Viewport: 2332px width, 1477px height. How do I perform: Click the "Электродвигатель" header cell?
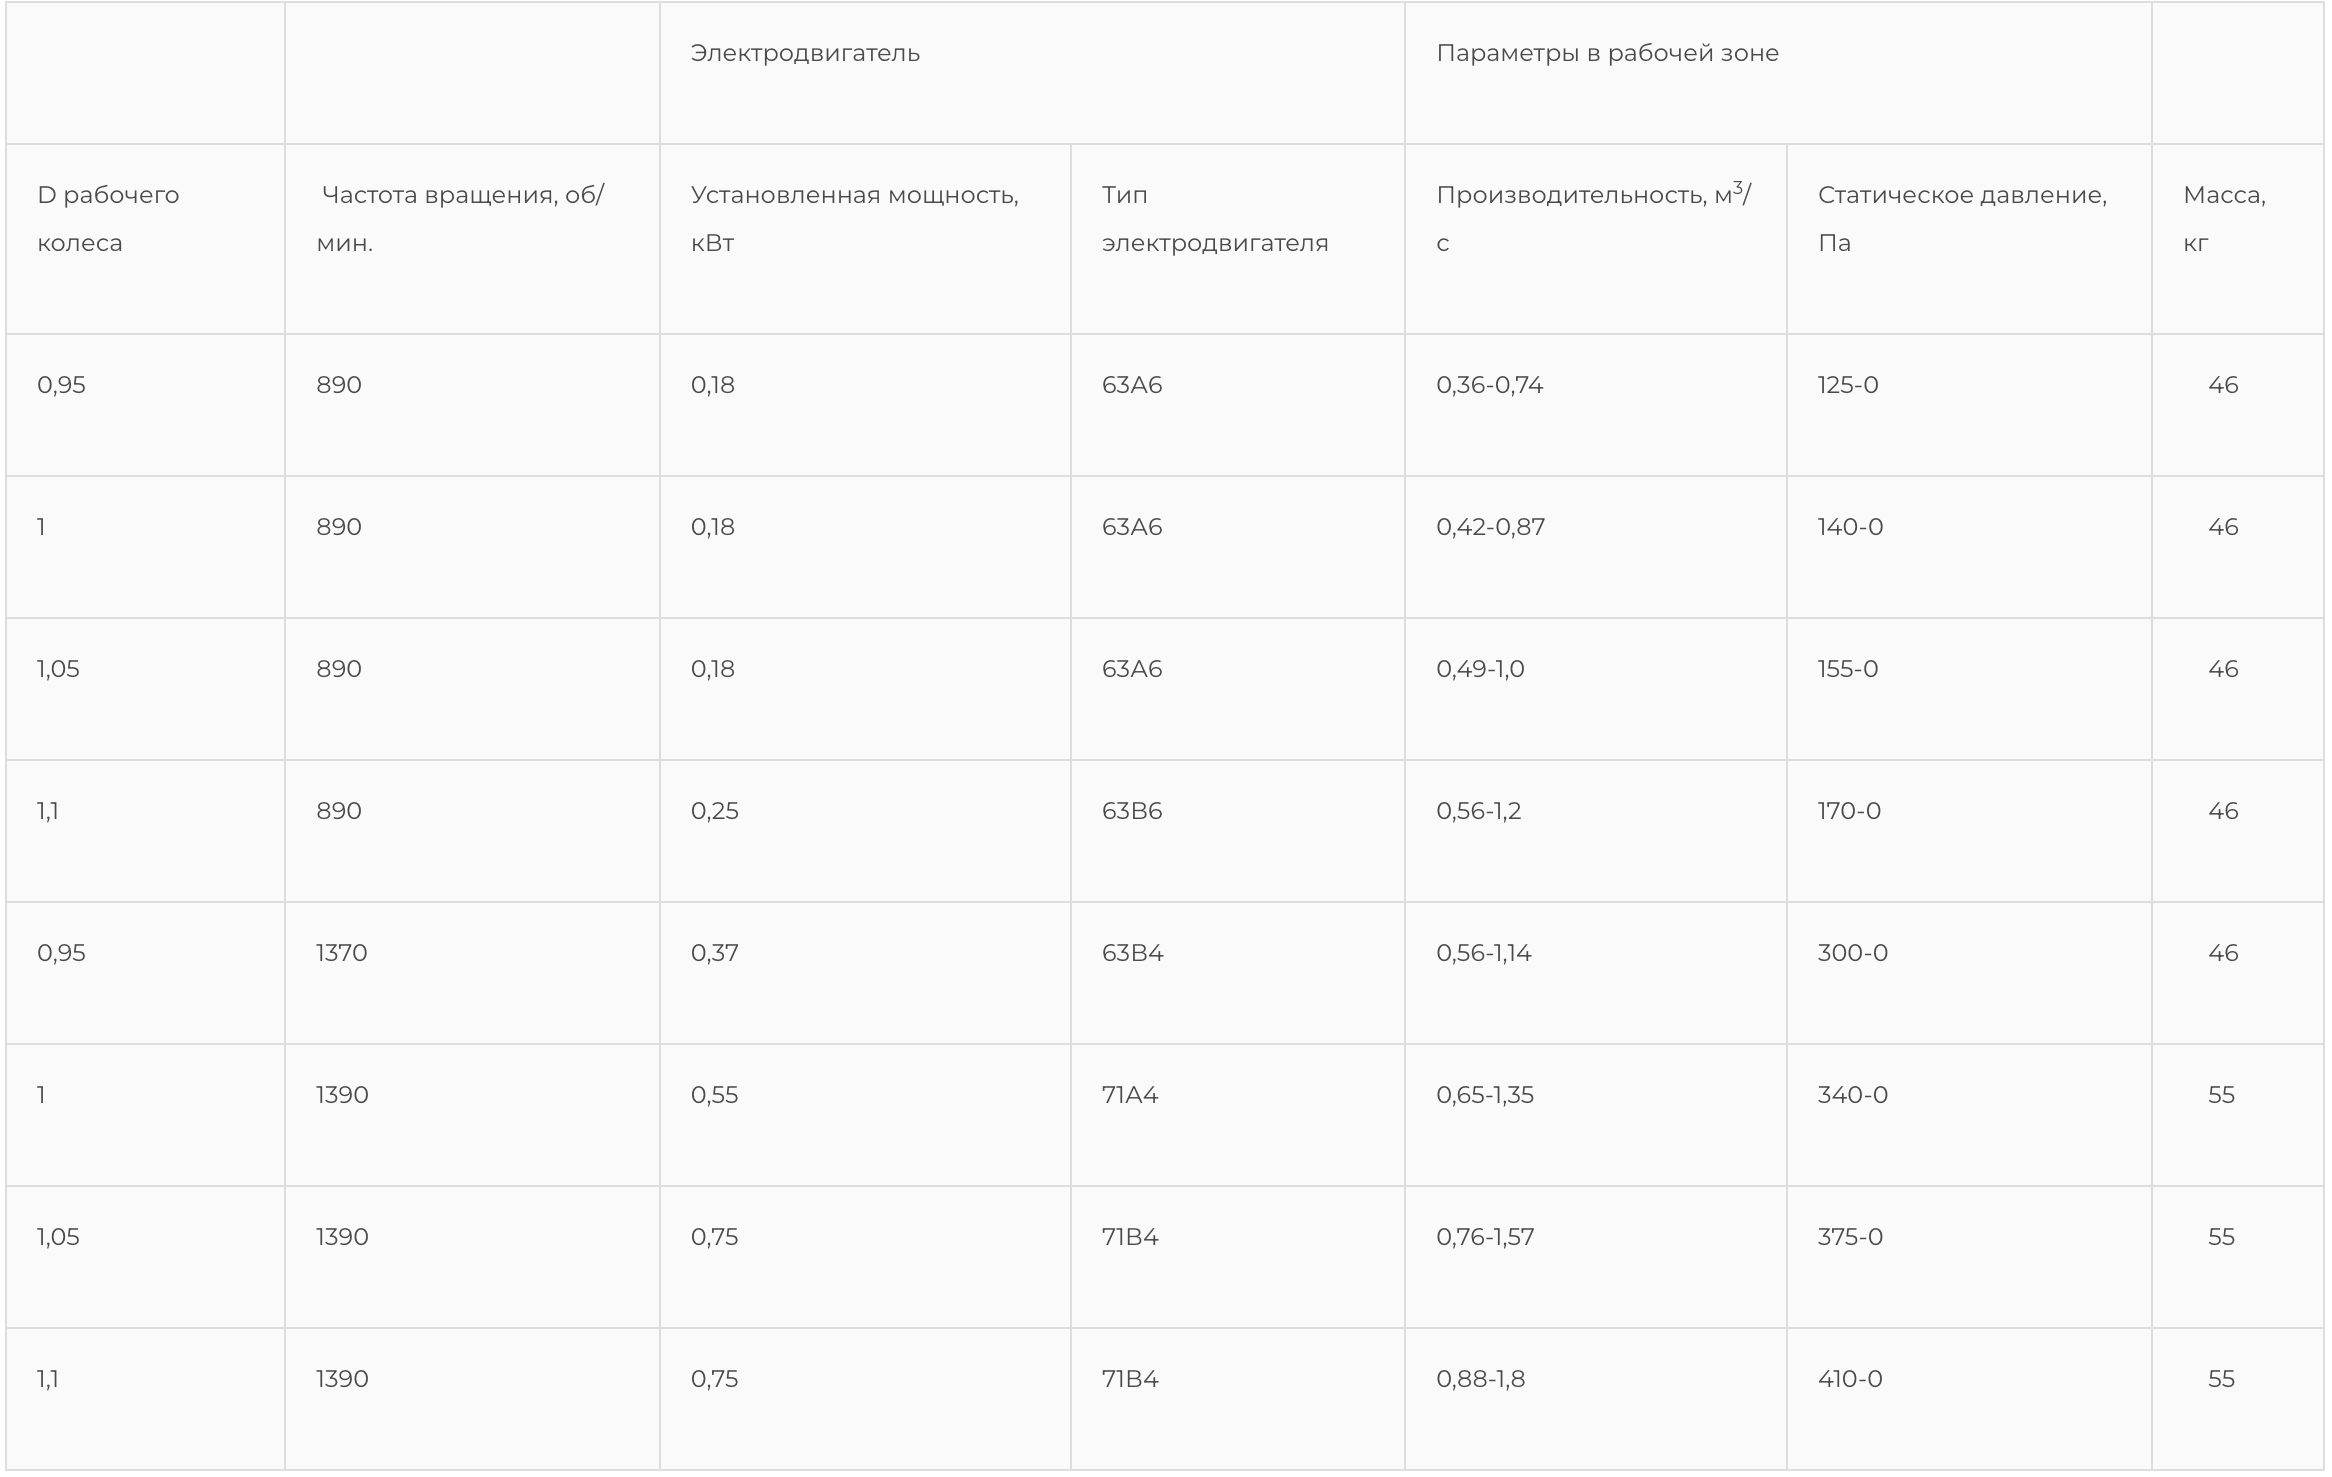tap(805, 53)
